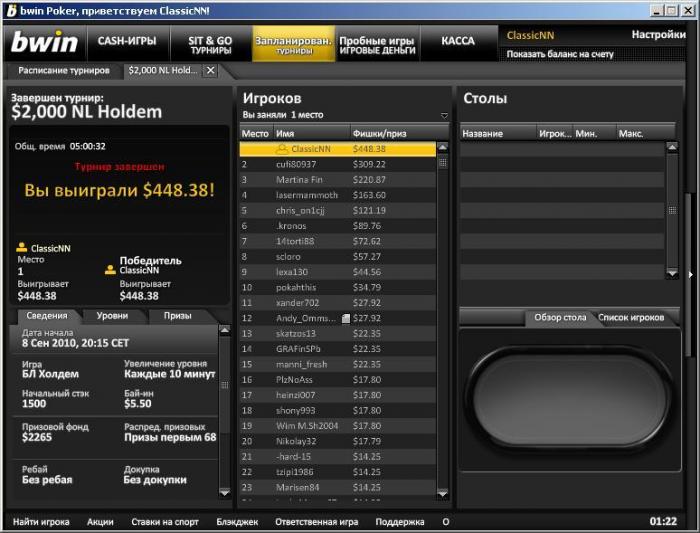Click the bwin logo

pyautogui.click(x=44, y=42)
